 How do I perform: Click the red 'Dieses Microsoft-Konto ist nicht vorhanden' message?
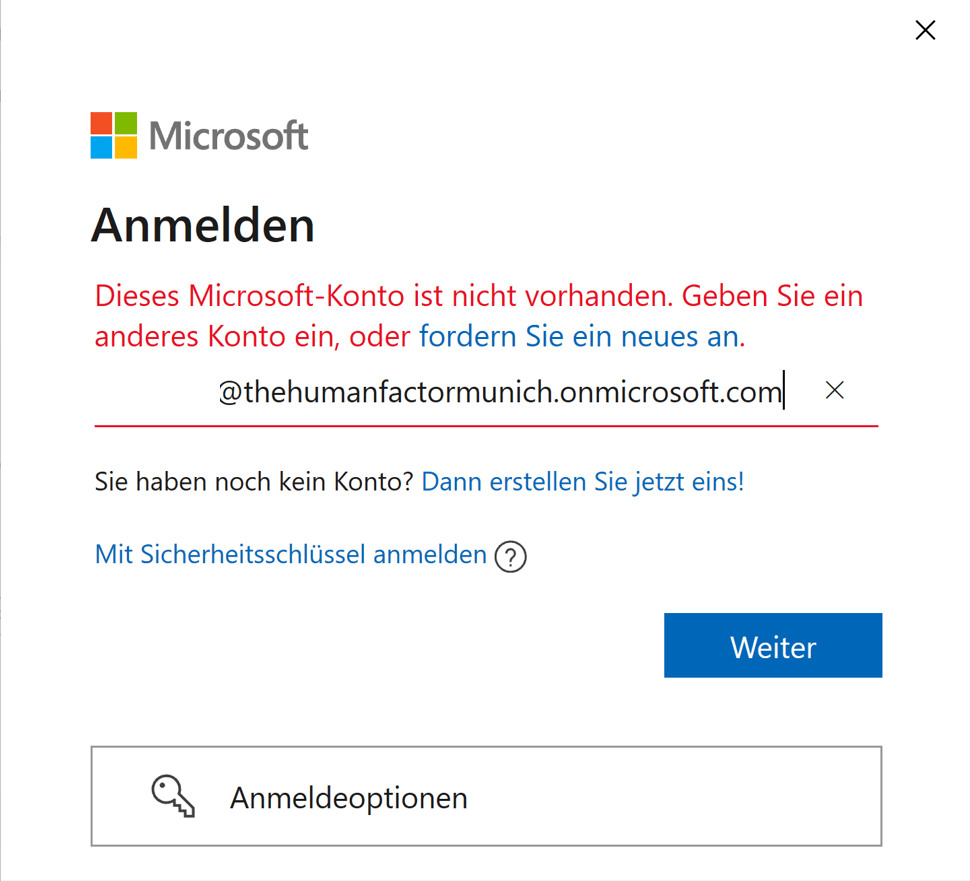(384, 296)
